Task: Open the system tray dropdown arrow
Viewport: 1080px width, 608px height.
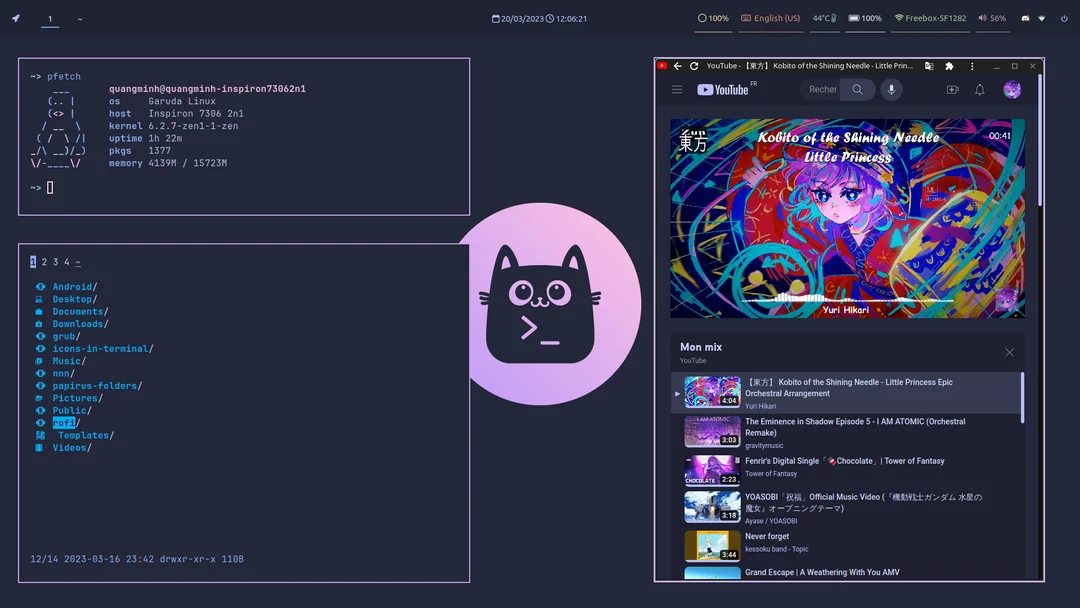Action: 1042,19
